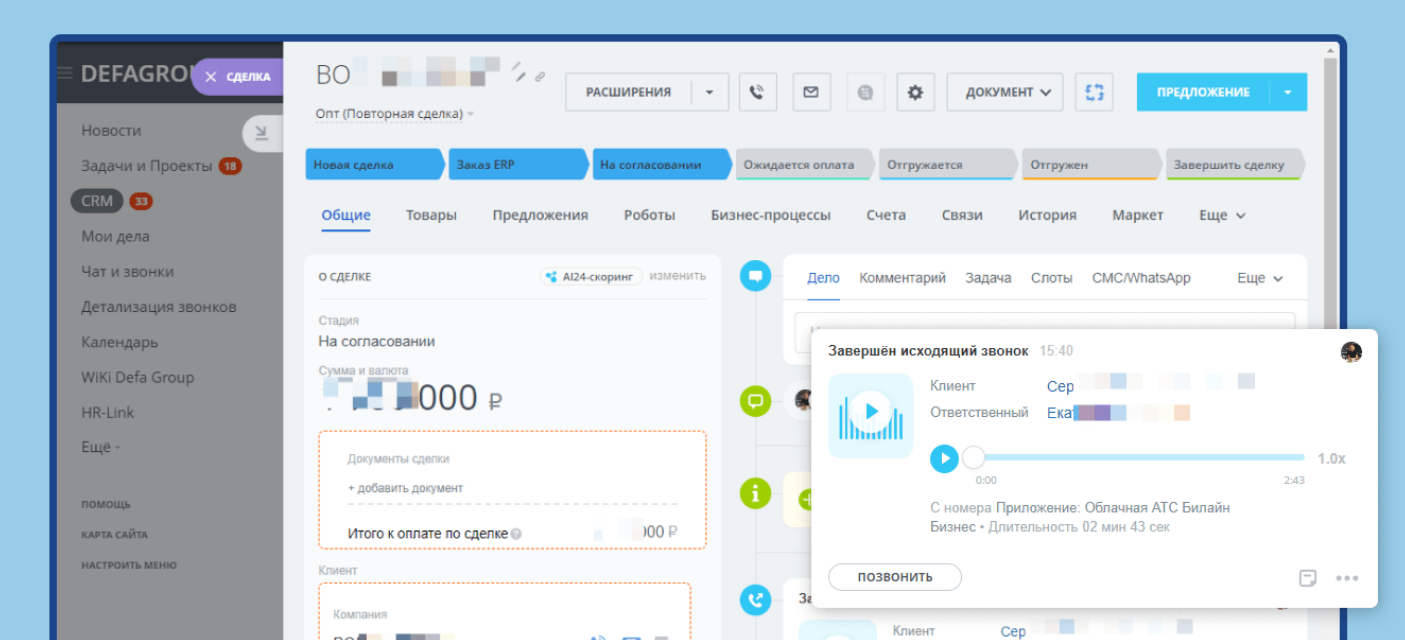Image resolution: width=1405 pixels, height=640 pixels.
Task: Expand the Еще menu of the deal tabs
Action: tap(1222, 215)
